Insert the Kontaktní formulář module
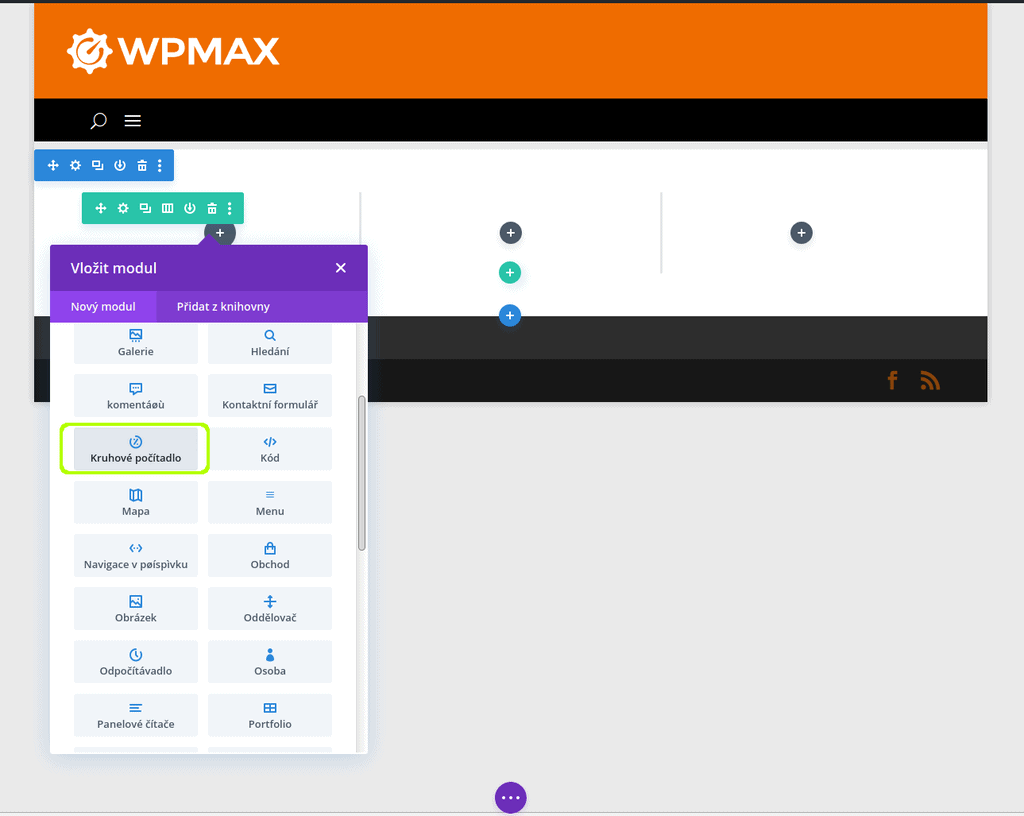1024x816 pixels. [x=270, y=396]
